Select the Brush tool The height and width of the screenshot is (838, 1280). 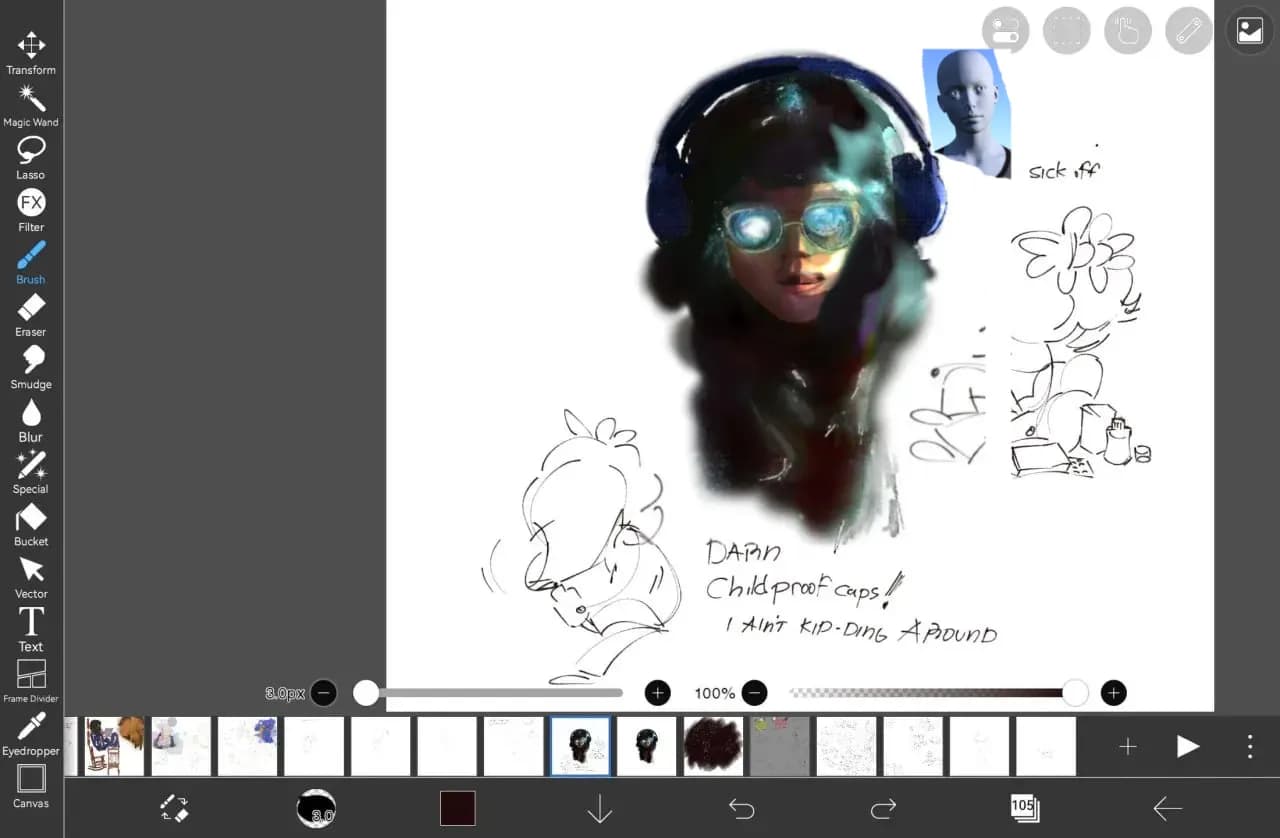tap(31, 263)
